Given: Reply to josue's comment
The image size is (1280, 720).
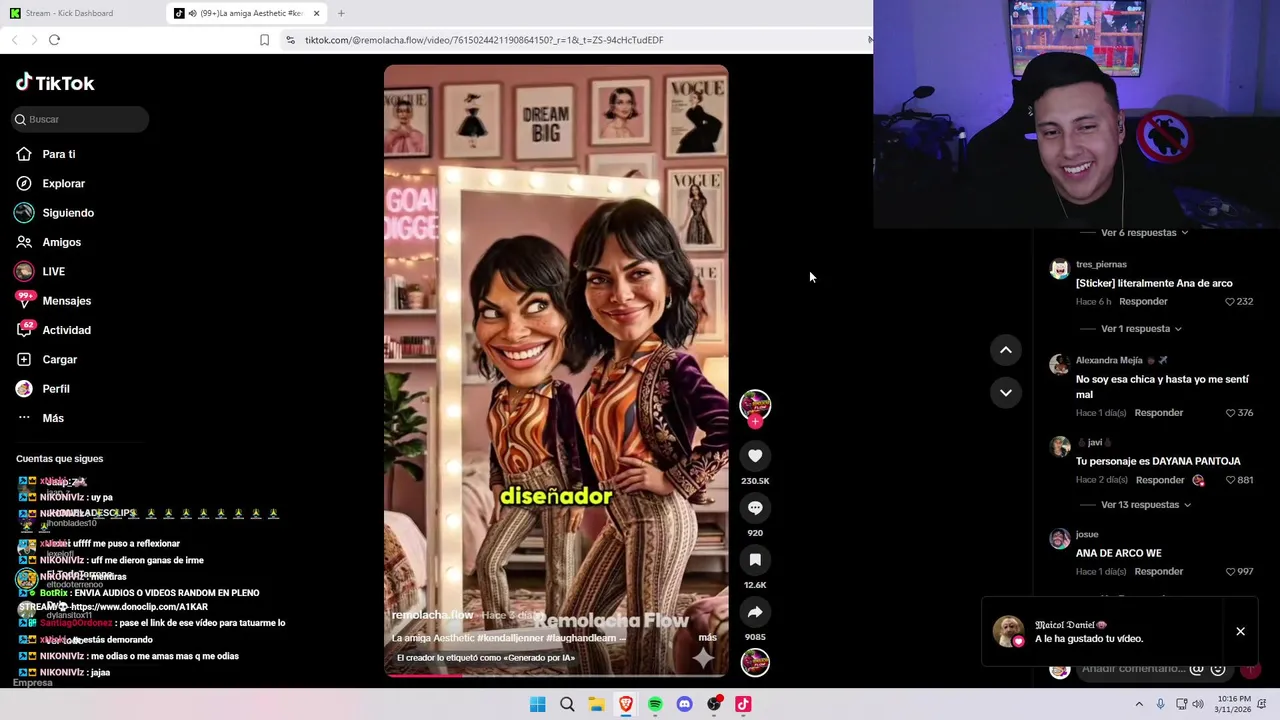Looking at the screenshot, I should point(1158,571).
